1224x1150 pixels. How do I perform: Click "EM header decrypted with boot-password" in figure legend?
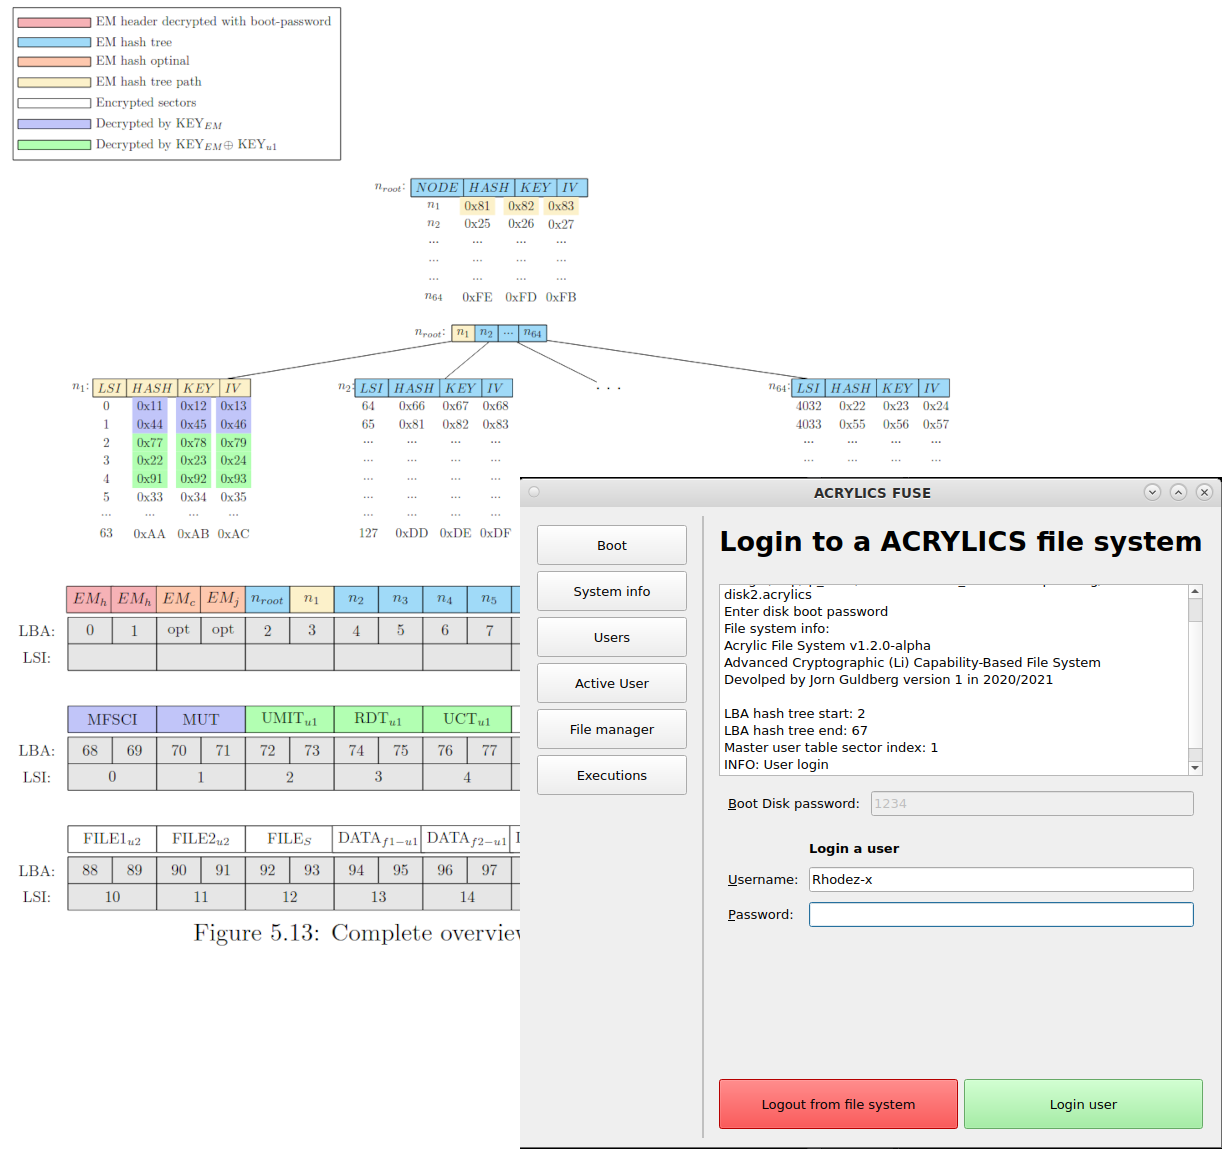point(213,21)
